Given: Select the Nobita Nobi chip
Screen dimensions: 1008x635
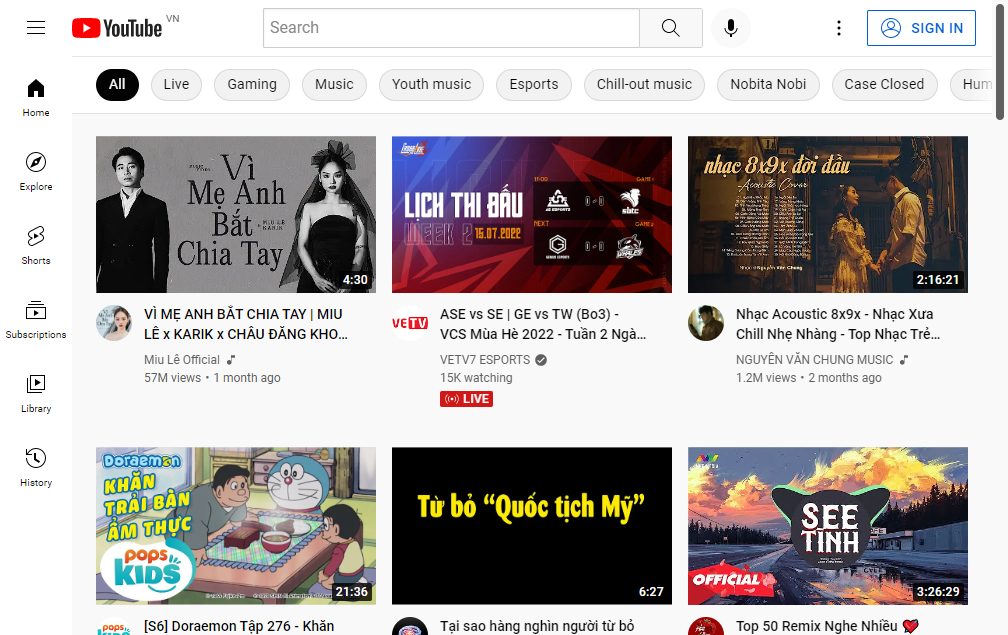Looking at the screenshot, I should [x=768, y=84].
